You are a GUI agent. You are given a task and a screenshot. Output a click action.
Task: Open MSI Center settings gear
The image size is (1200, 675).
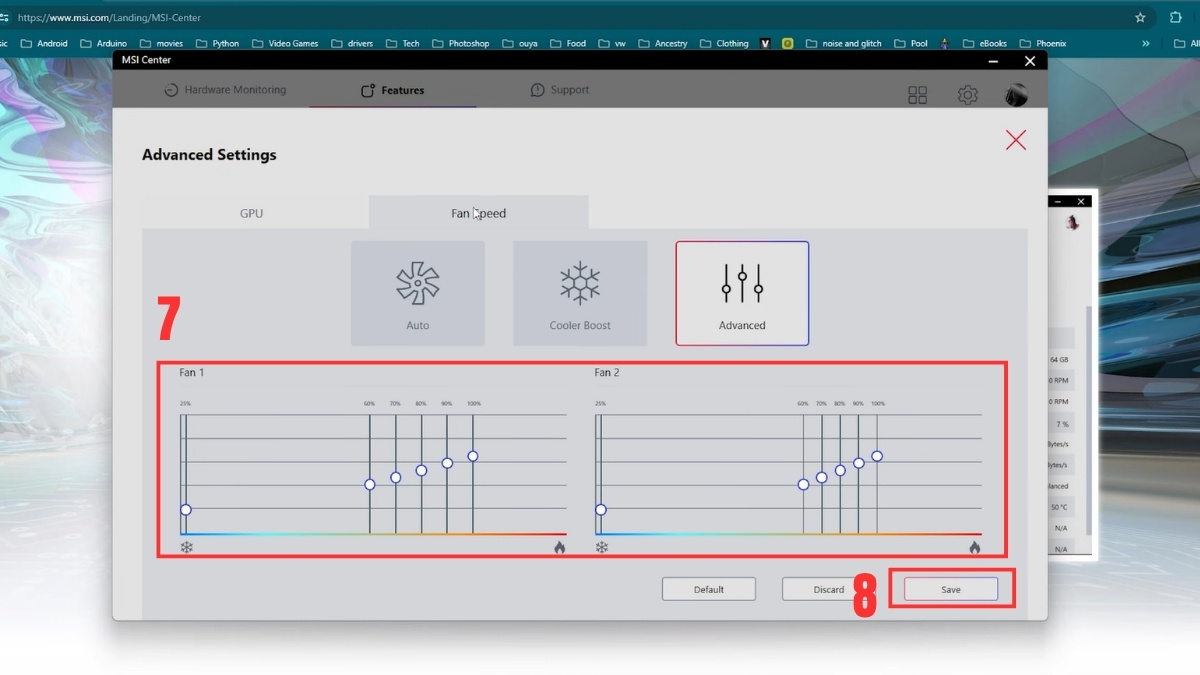coord(967,95)
